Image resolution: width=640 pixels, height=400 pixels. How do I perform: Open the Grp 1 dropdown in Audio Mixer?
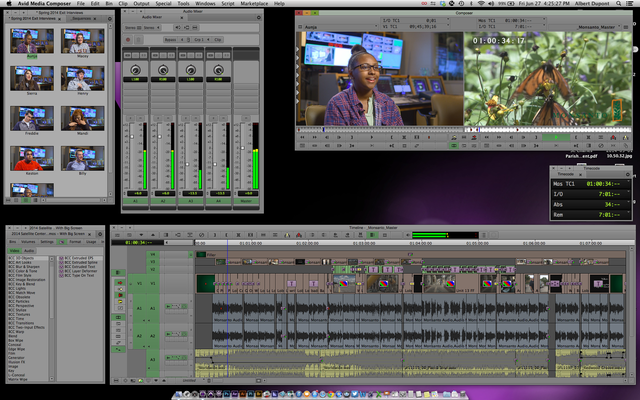(202, 40)
